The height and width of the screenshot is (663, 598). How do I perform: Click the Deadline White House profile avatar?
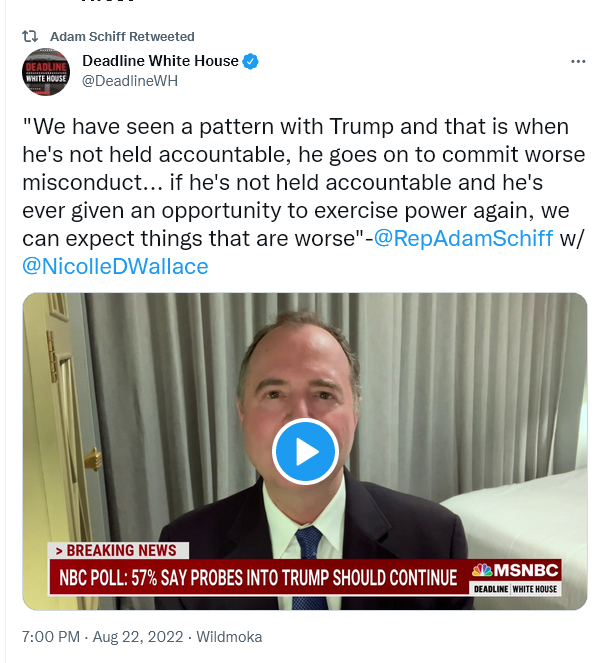(x=46, y=71)
